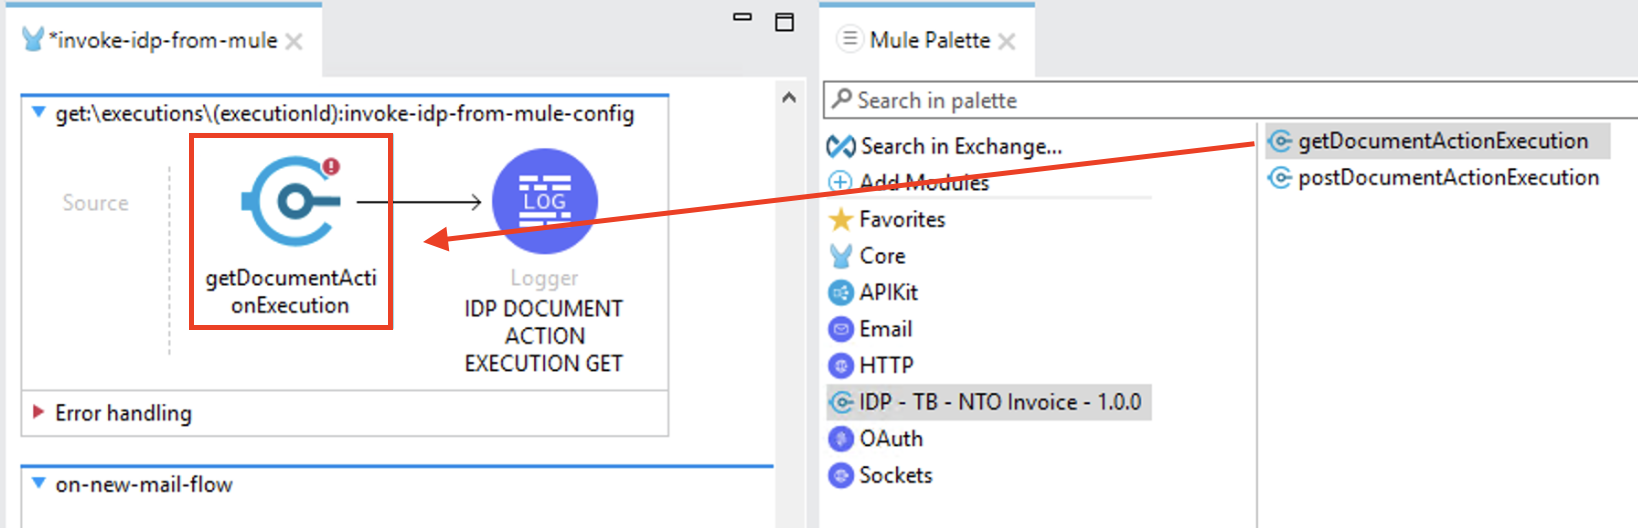Click the APIKit module icon

click(841, 293)
